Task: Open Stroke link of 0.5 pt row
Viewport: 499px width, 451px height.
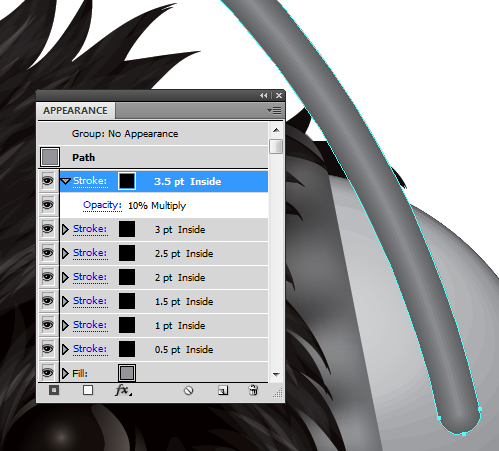Action: coord(90,349)
